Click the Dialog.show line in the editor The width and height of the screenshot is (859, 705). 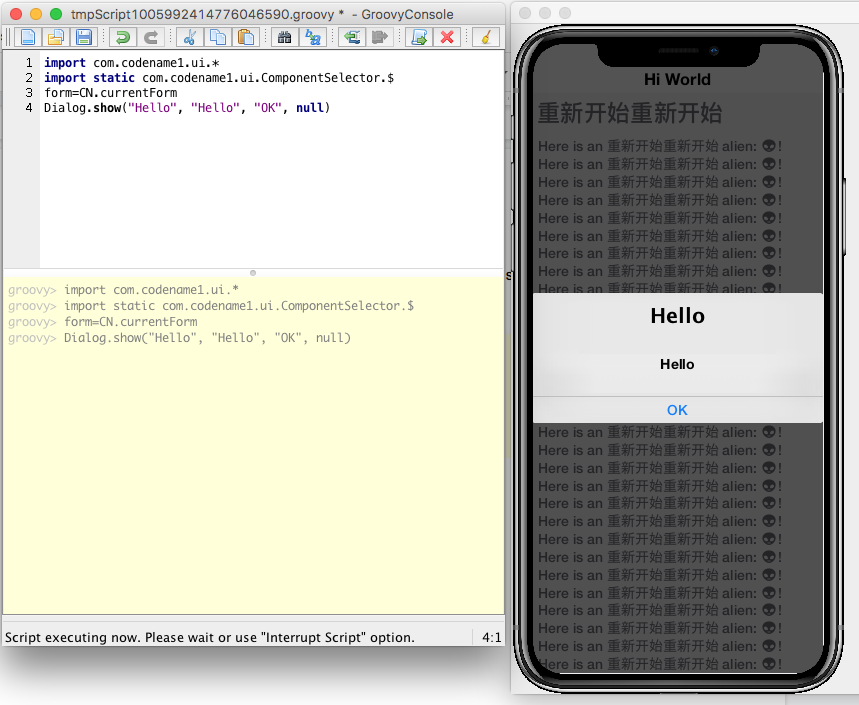click(x=186, y=108)
